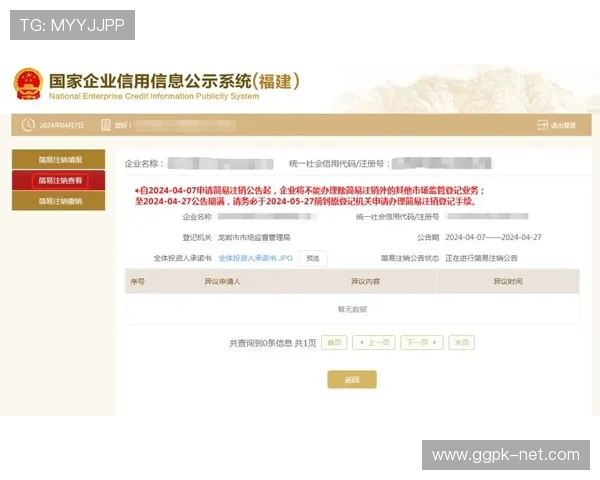This screenshot has height=480, width=600.
Task: Click the 暂无数据 empty table message
Action: pyautogui.click(x=352, y=309)
